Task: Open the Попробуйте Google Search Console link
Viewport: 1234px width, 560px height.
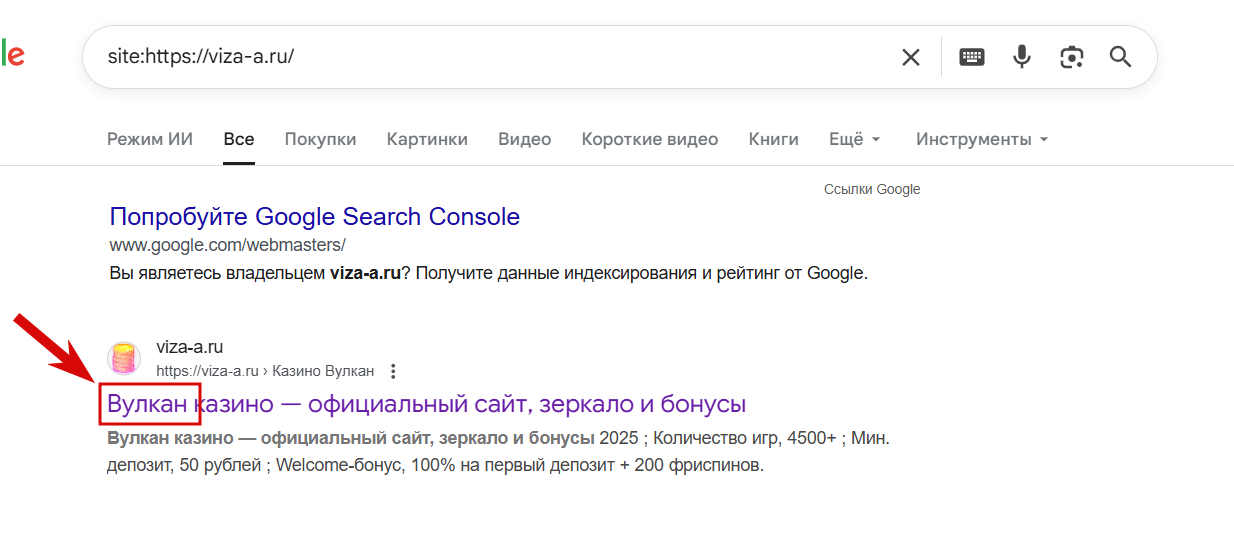Action: [314, 216]
